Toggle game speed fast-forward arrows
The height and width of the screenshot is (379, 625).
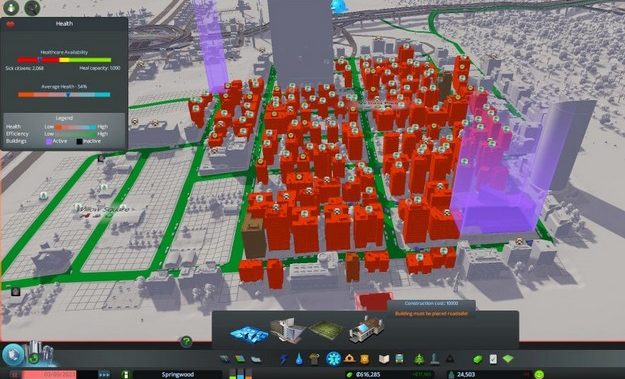pyautogui.click(x=104, y=375)
